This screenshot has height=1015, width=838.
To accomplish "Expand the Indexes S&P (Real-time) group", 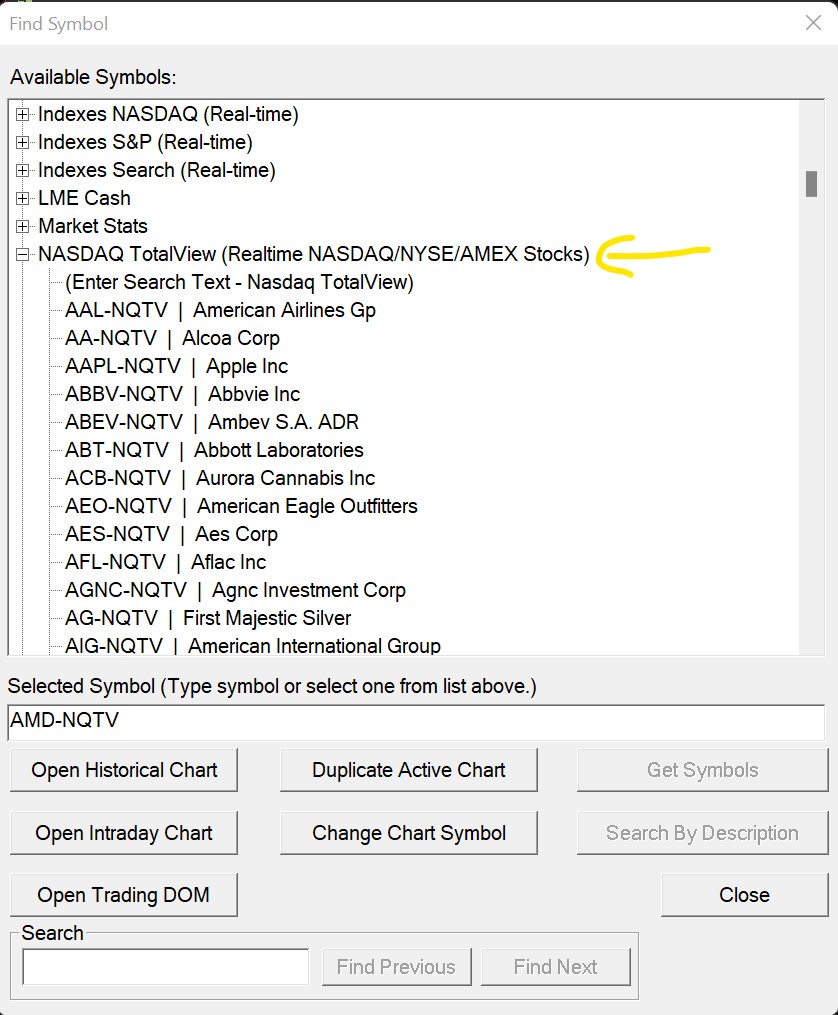I will tap(23, 143).
